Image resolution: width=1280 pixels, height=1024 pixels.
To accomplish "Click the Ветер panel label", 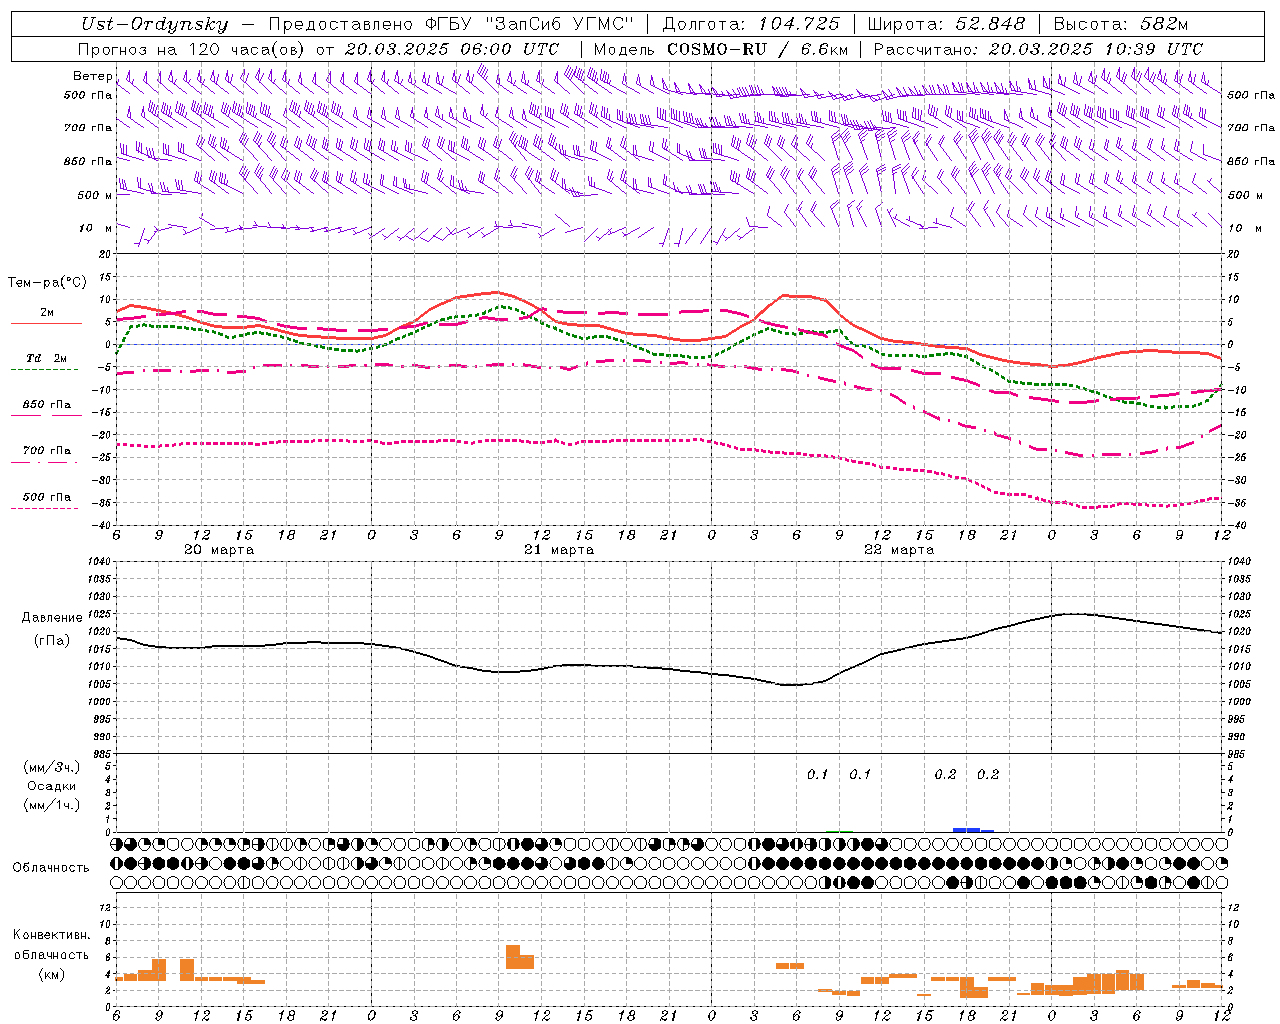I will click(93, 76).
